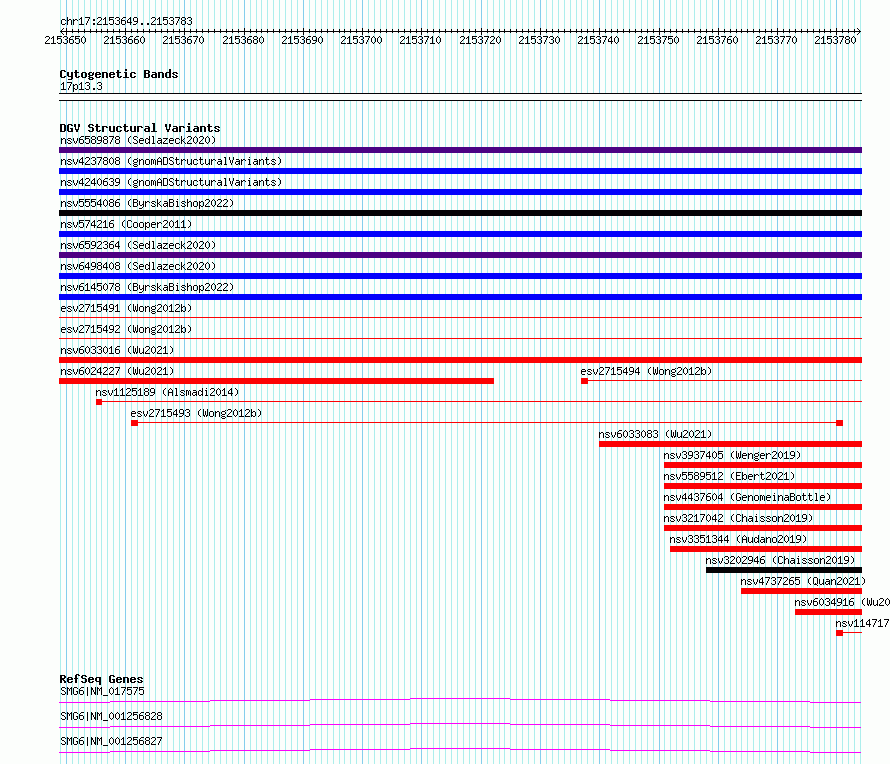The width and height of the screenshot is (890, 764).
Task: Open variant nsv6145078 (ByrskaBishop2022) label
Action: (x=146, y=287)
